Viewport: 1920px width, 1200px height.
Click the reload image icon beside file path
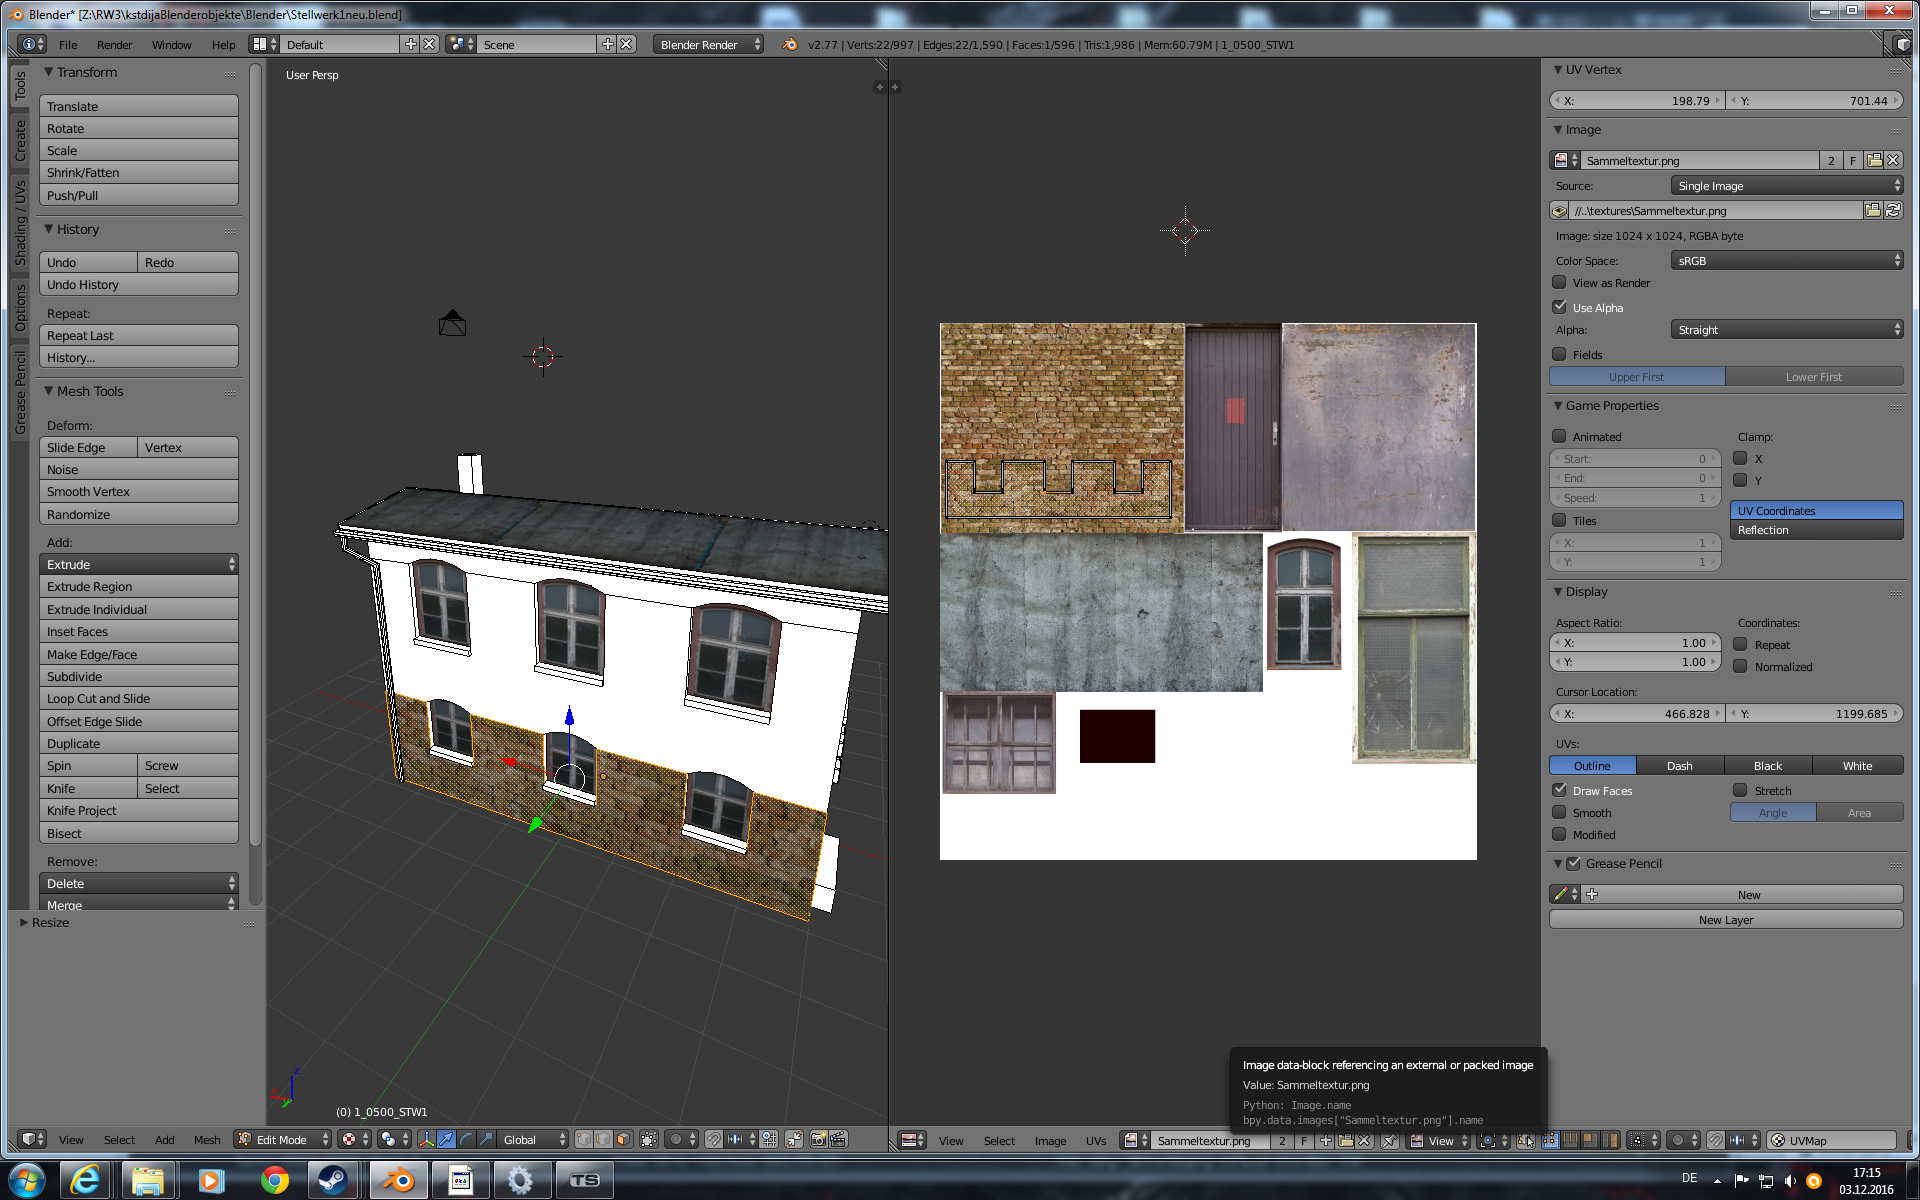(x=1893, y=210)
